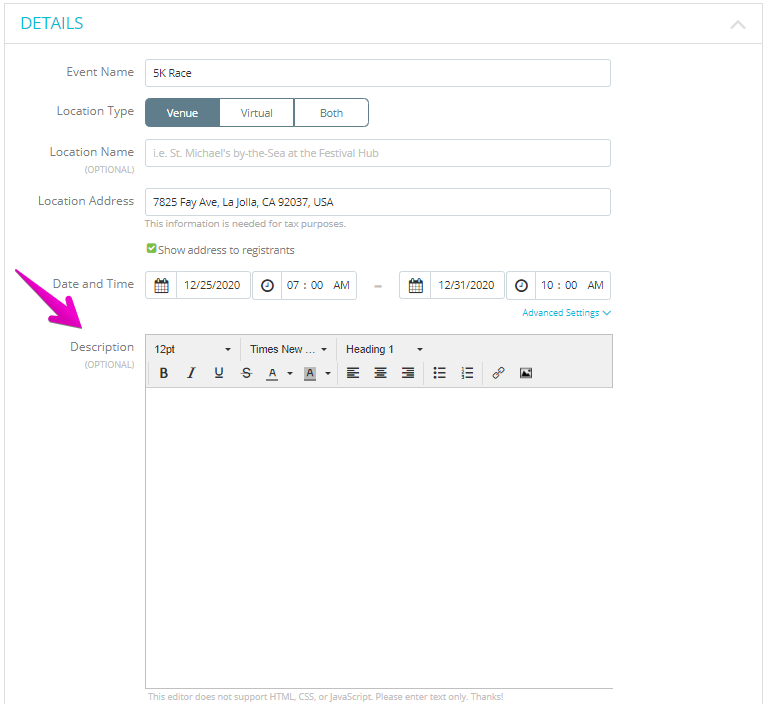Click the text color letter icon
The image size is (767, 704).
click(x=272, y=373)
